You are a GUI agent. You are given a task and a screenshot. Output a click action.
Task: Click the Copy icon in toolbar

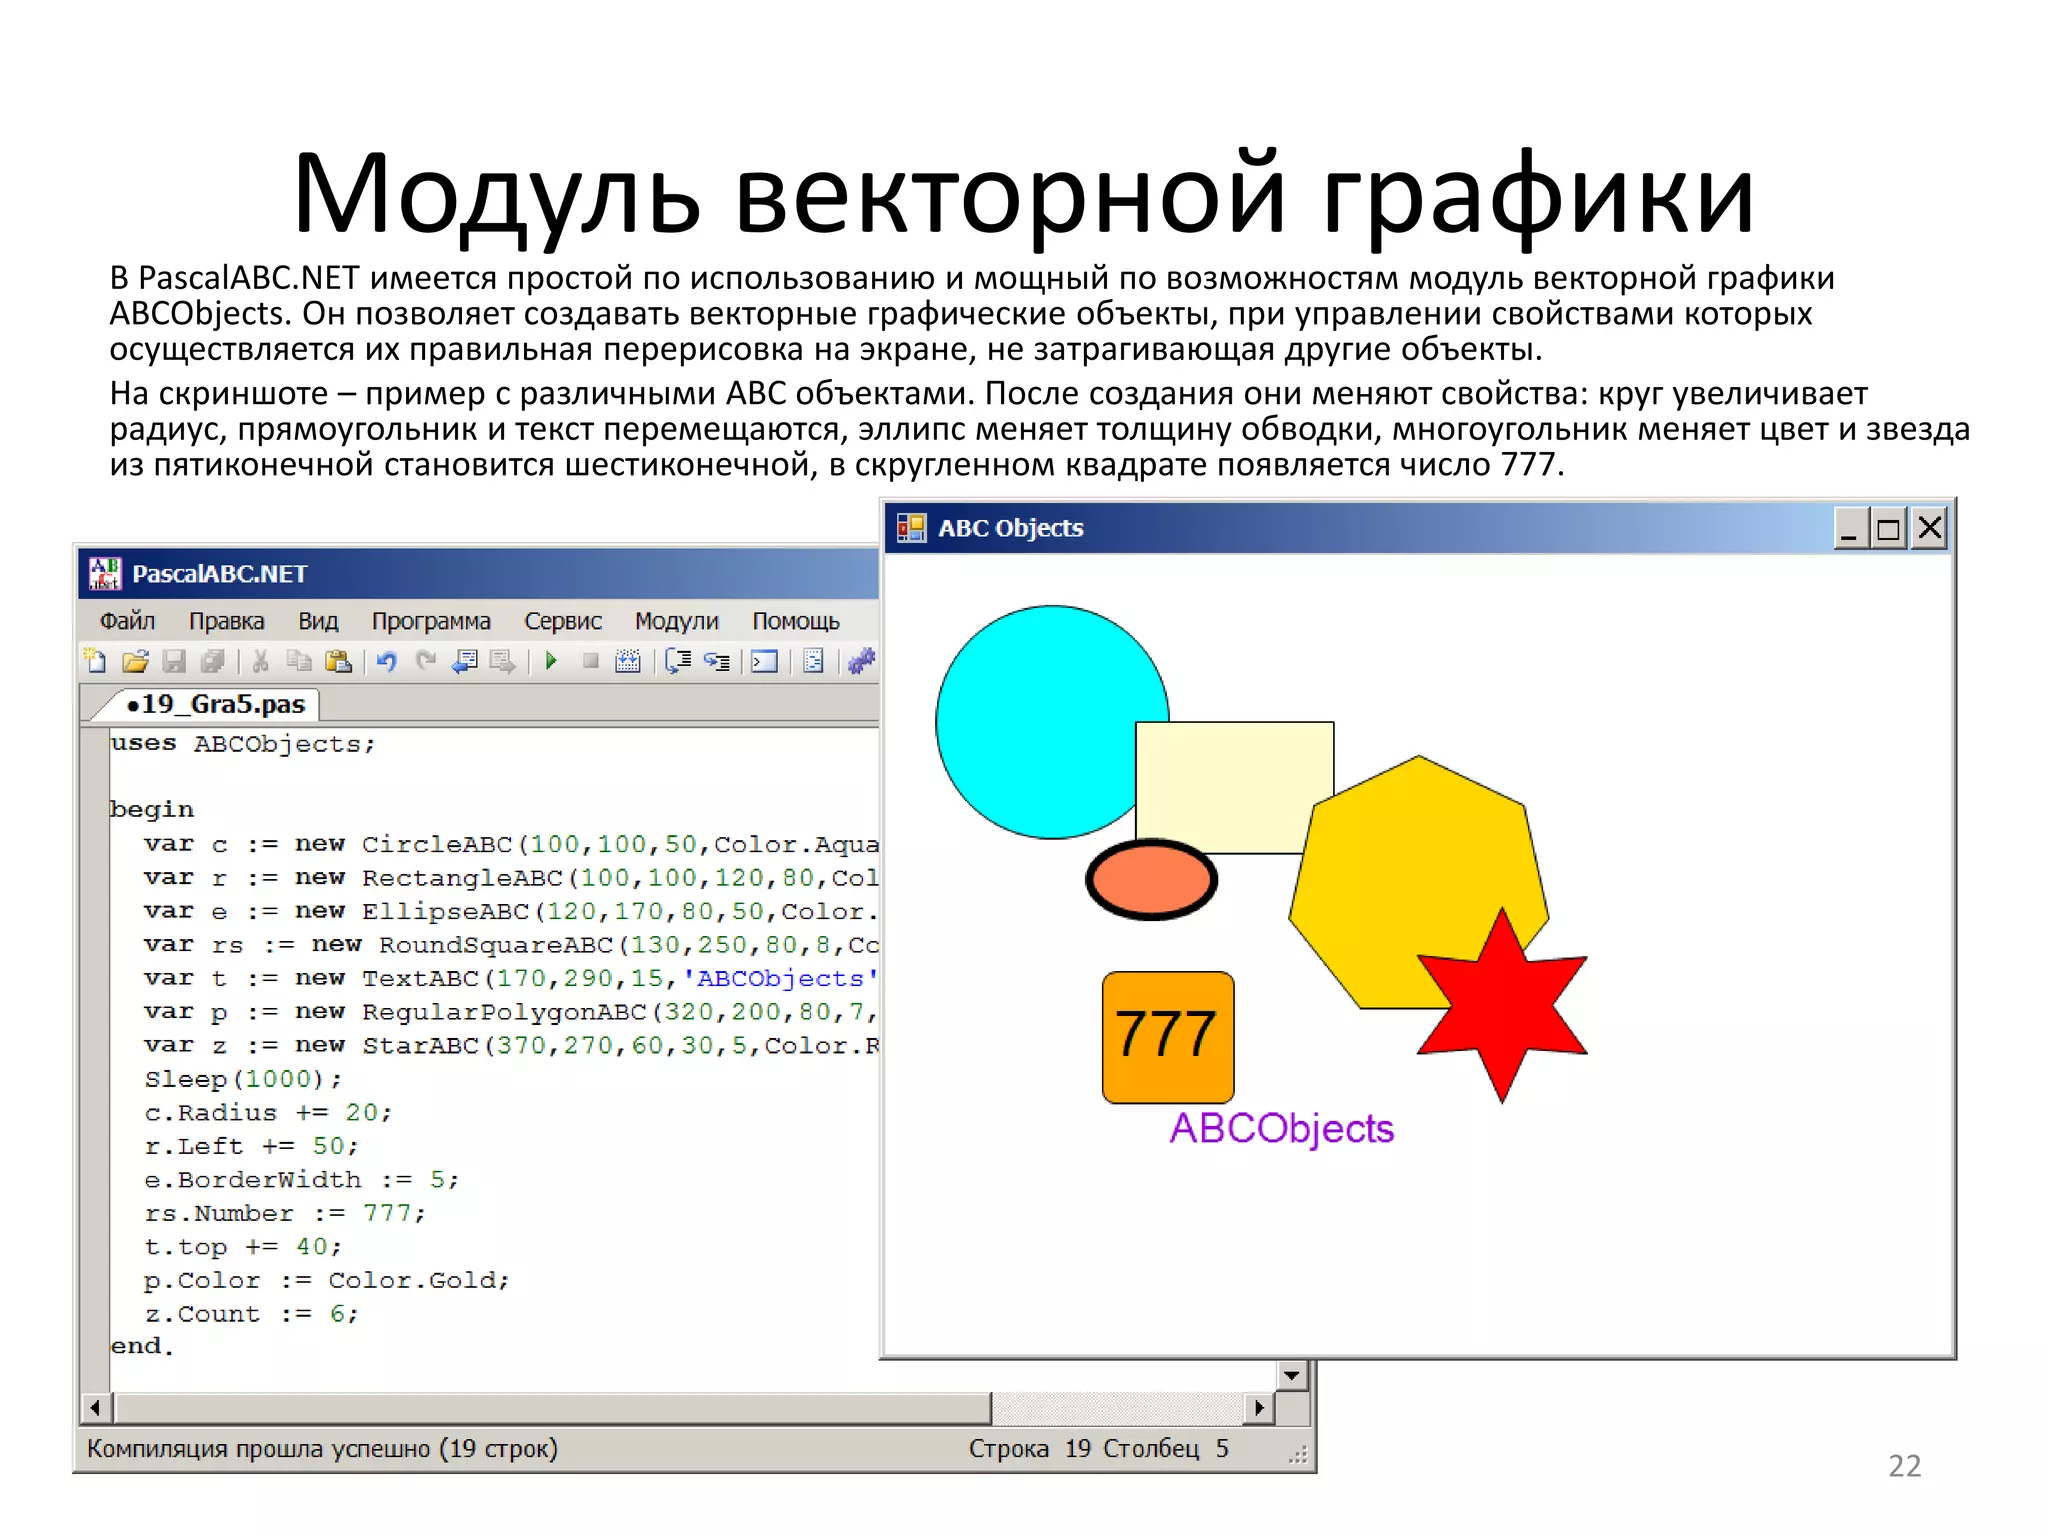[299, 661]
